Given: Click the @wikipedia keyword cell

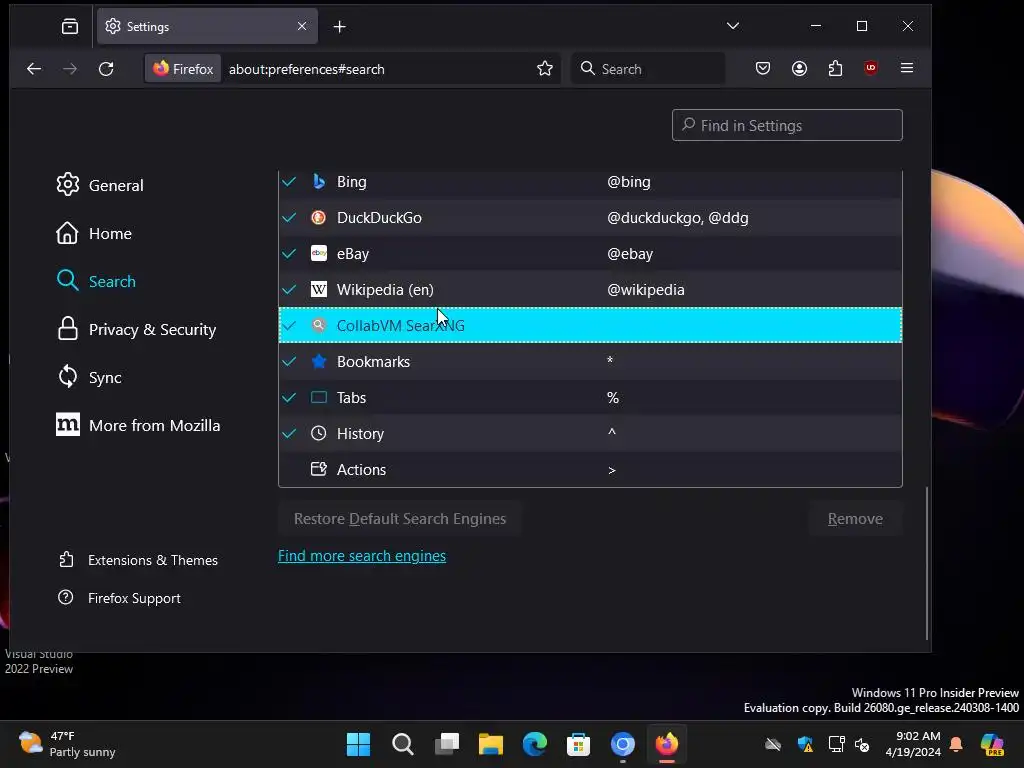Looking at the screenshot, I should pos(646,289).
